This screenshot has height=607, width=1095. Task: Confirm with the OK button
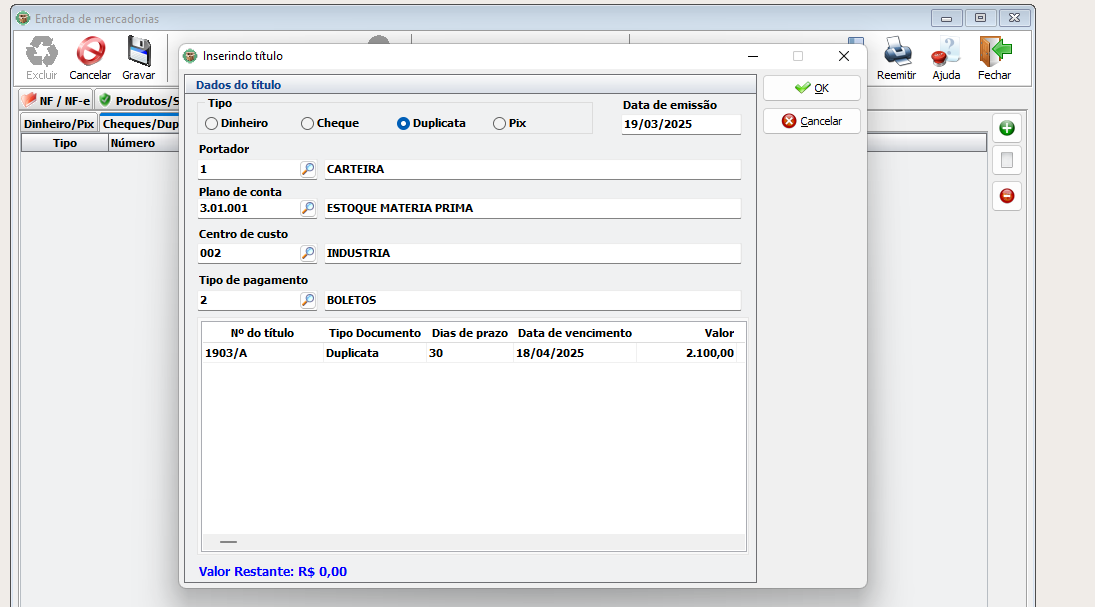point(811,88)
